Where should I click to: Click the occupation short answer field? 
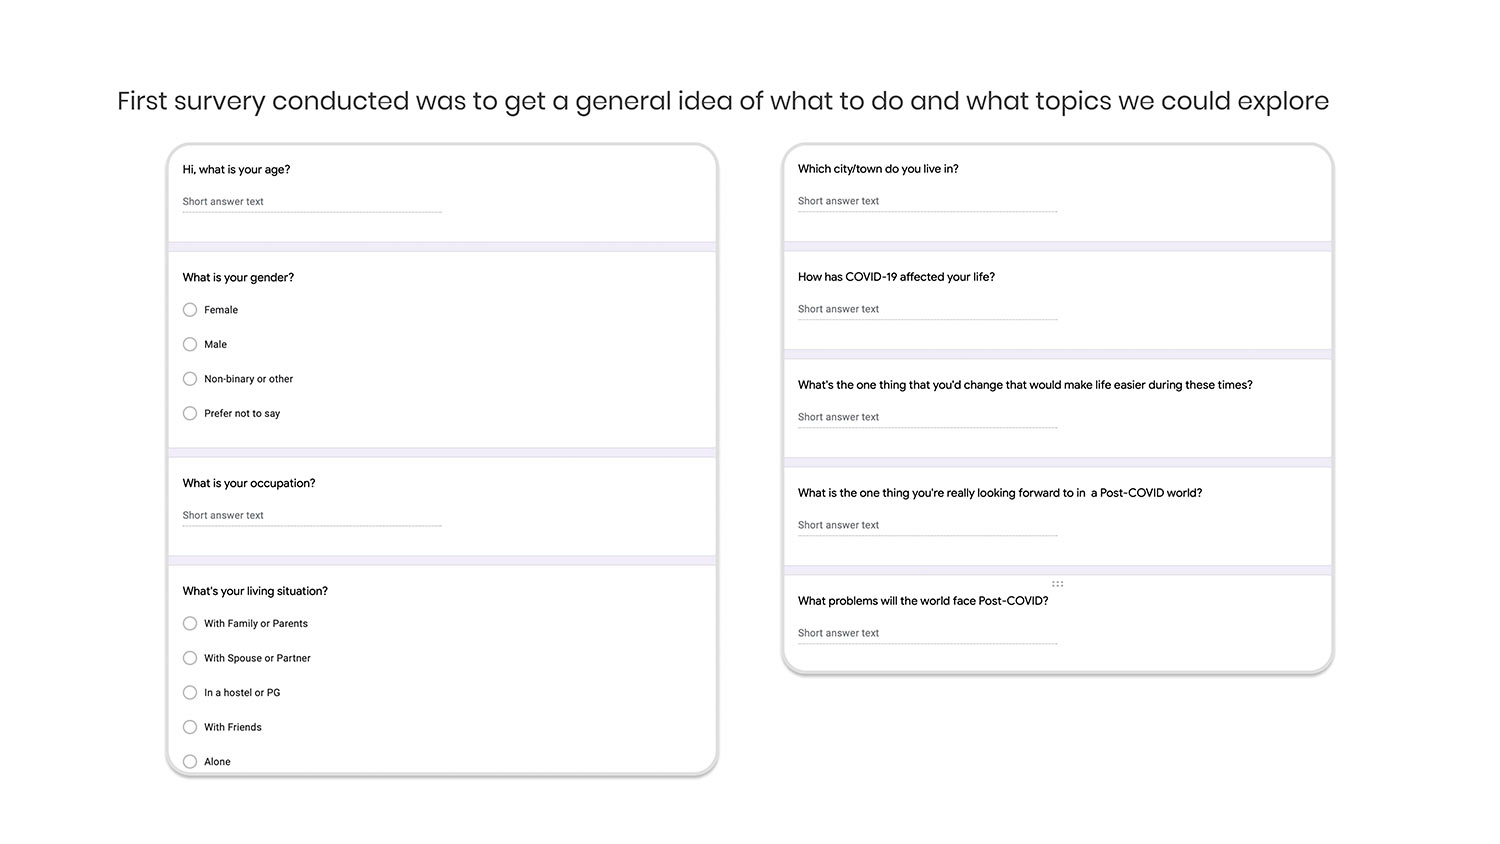tap(311, 516)
